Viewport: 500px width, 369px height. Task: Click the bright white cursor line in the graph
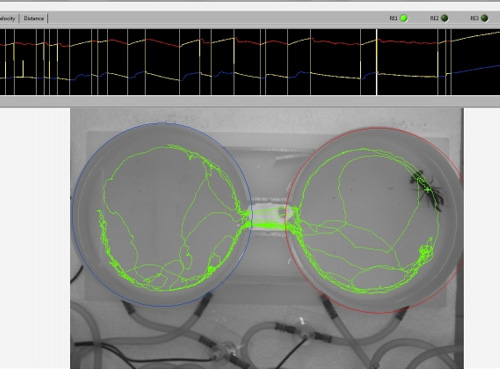click(377, 62)
